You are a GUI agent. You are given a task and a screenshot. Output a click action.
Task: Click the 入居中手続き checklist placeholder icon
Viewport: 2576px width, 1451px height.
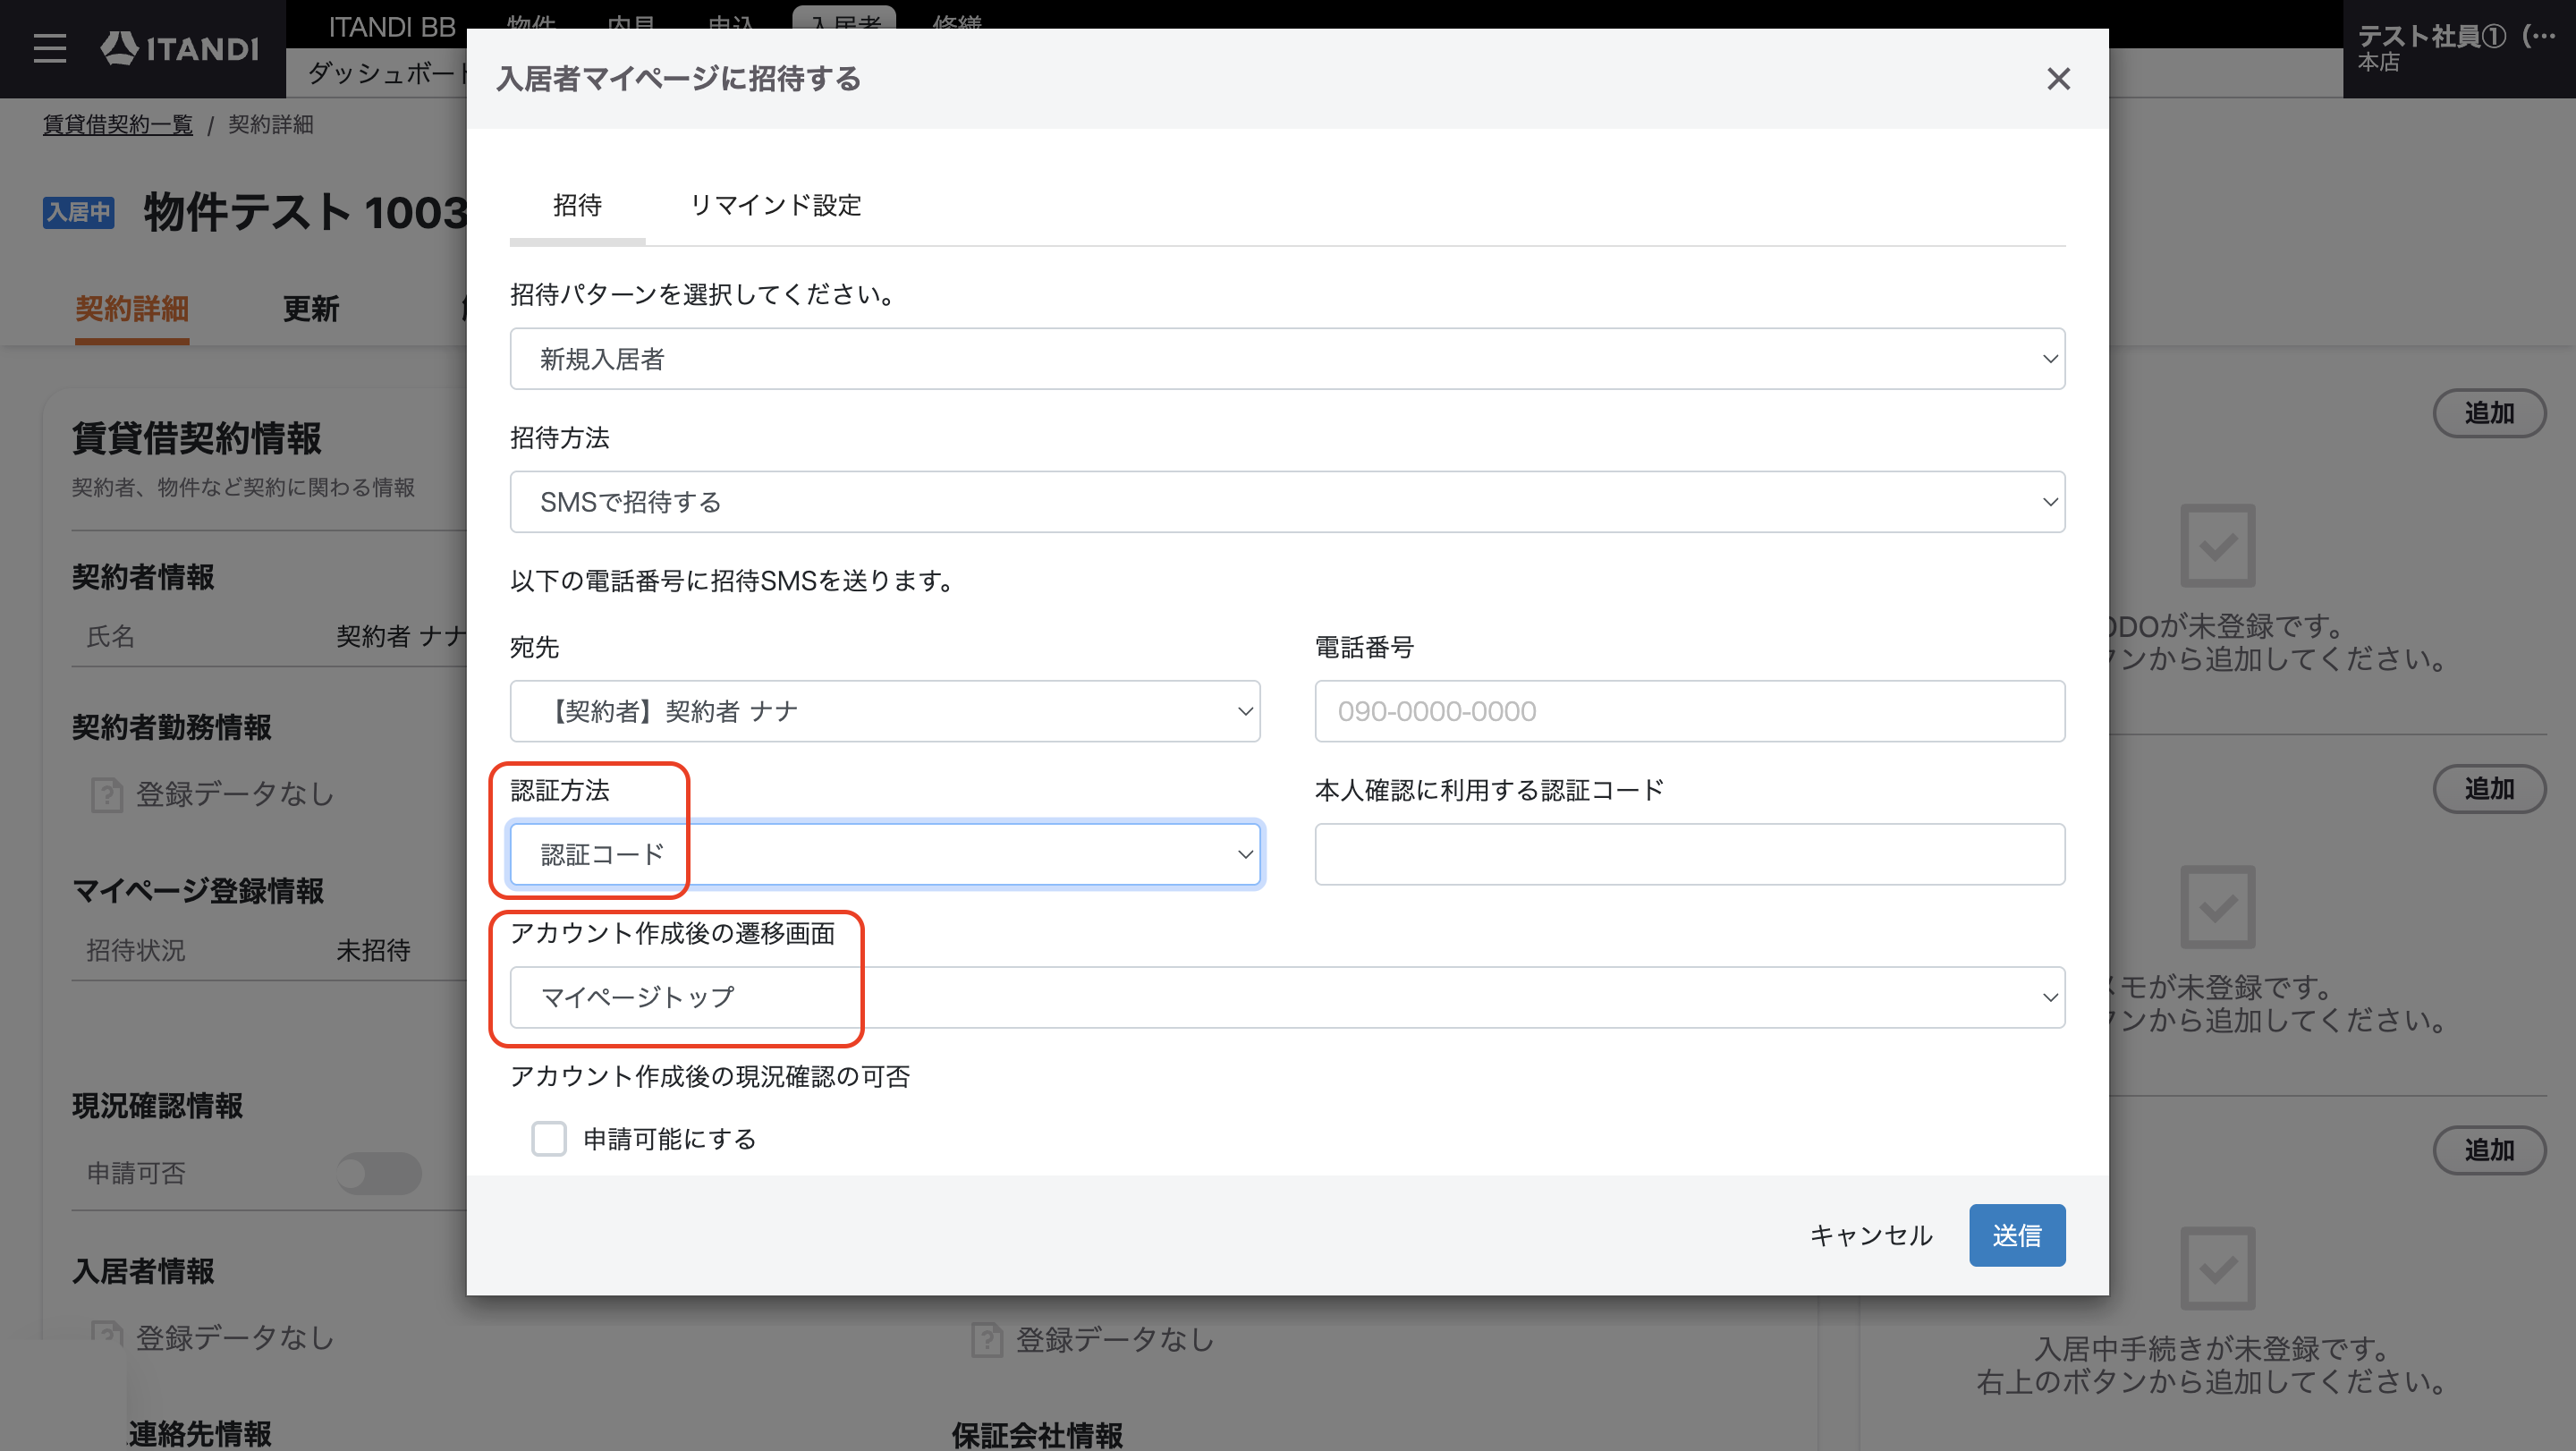2217,1268
